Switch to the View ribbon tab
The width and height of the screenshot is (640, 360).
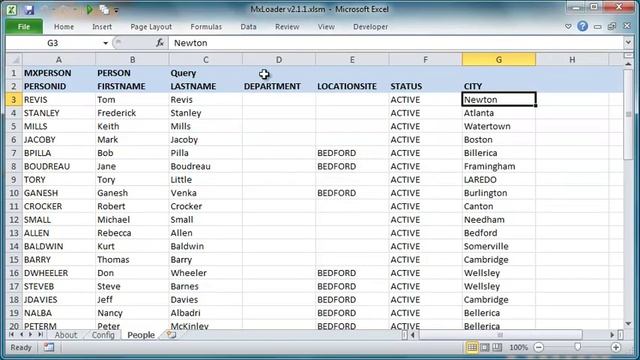point(326,27)
